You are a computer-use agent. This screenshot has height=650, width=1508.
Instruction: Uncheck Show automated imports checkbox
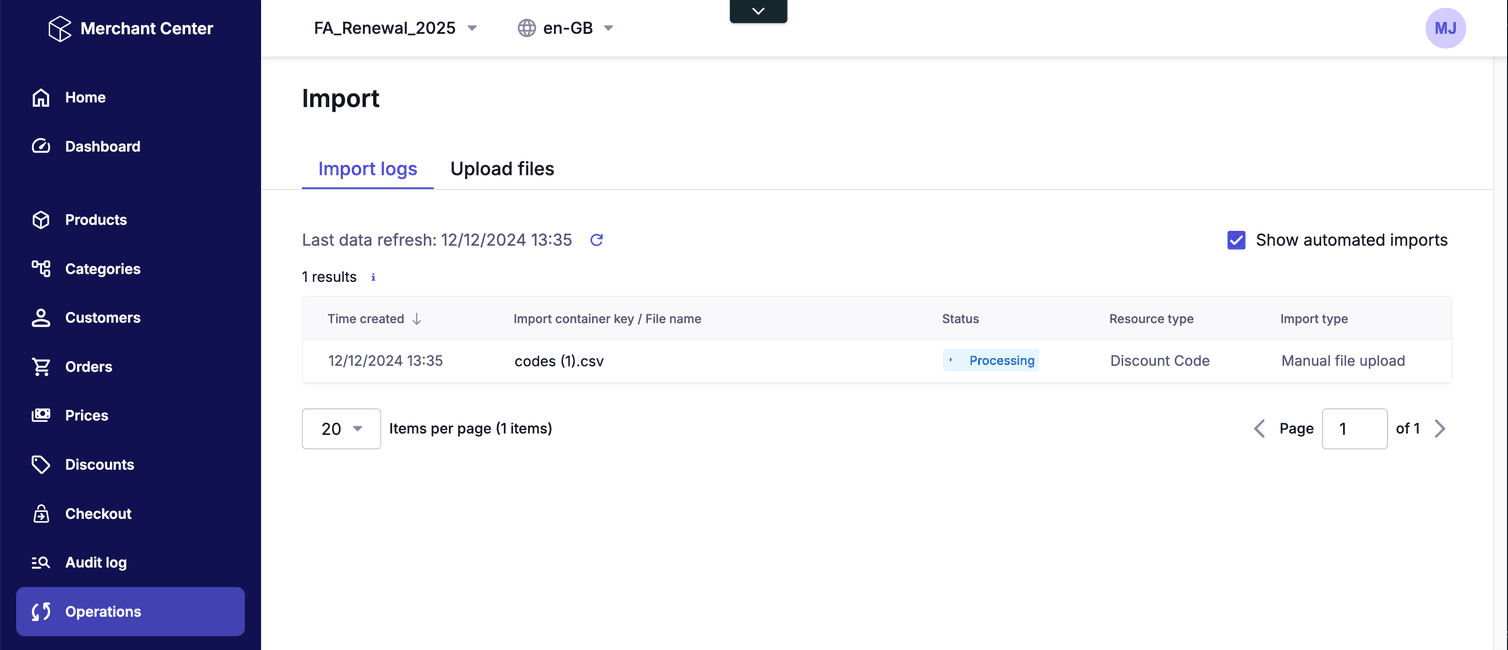tap(1236, 240)
